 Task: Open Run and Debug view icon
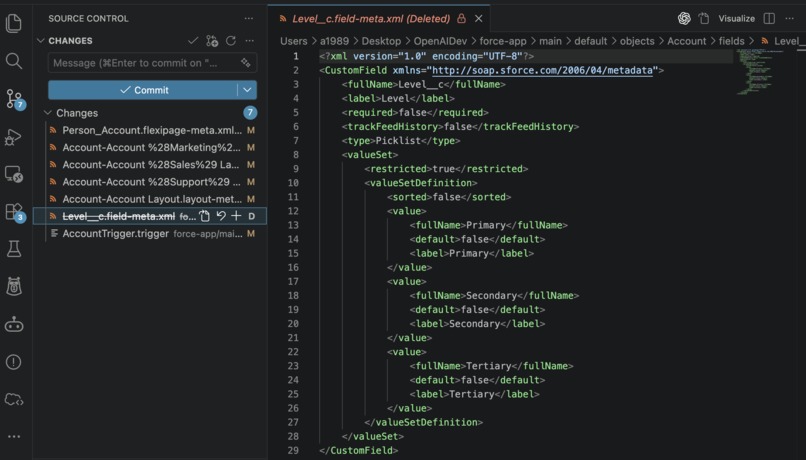click(x=14, y=137)
